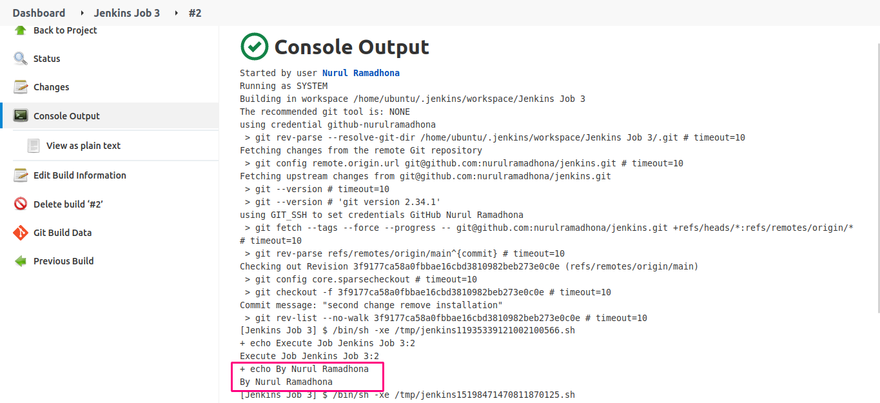The image size is (880, 403).
Task: Open Jenkins Job 3 breadcrumb link
Action: [x=127, y=13]
